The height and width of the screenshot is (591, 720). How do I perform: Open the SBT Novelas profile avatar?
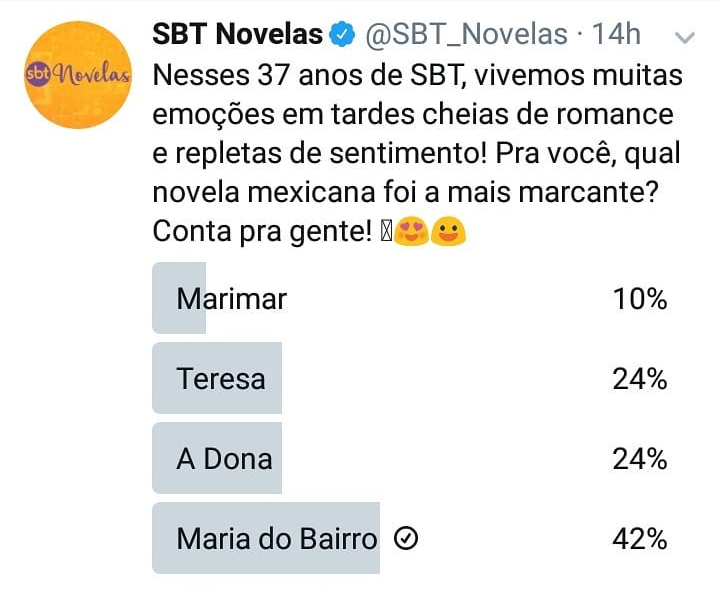(78, 75)
